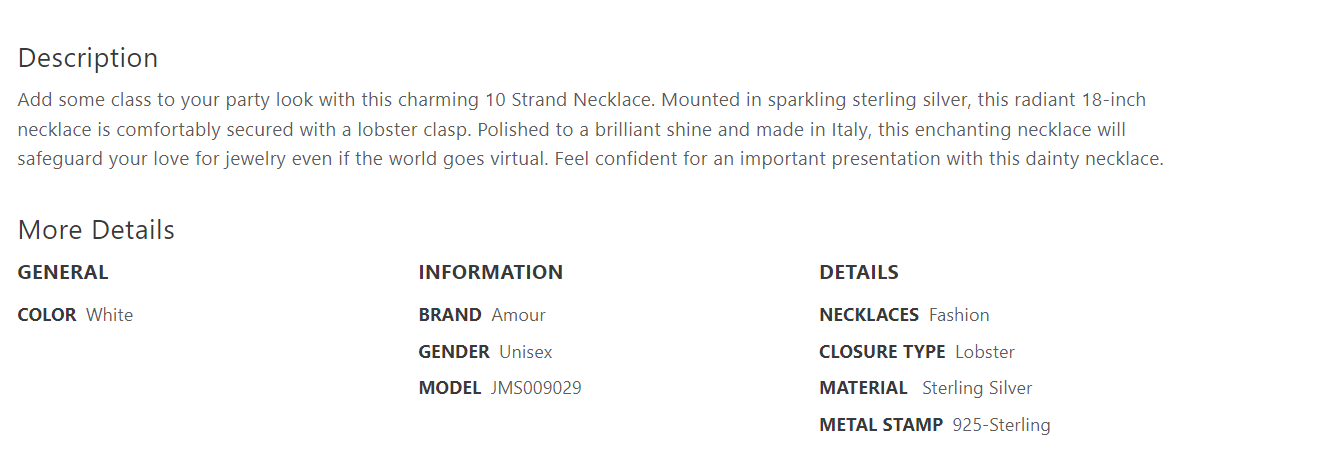Select the model number JMS009029

point(535,388)
